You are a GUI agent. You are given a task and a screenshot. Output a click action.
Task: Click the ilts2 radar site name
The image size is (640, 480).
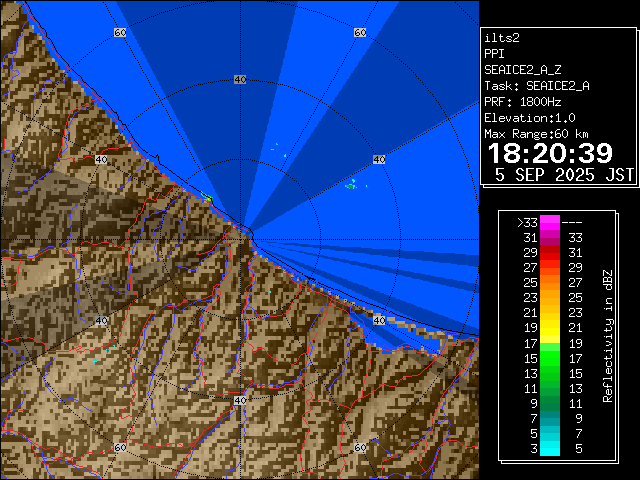500,37
